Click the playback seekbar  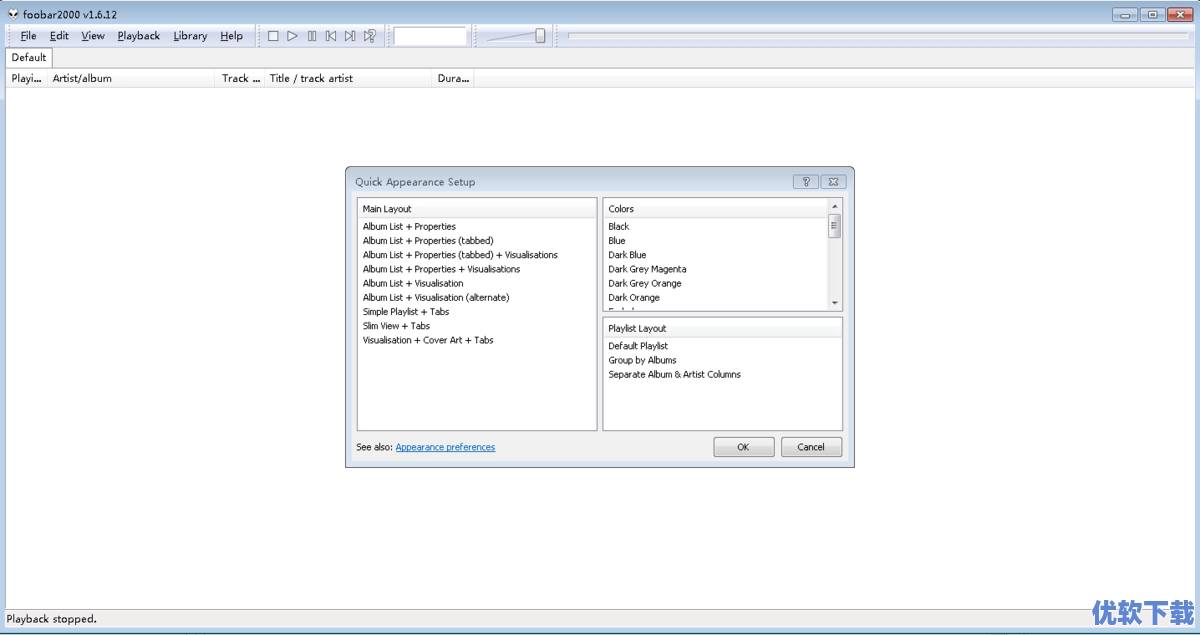tap(877, 36)
